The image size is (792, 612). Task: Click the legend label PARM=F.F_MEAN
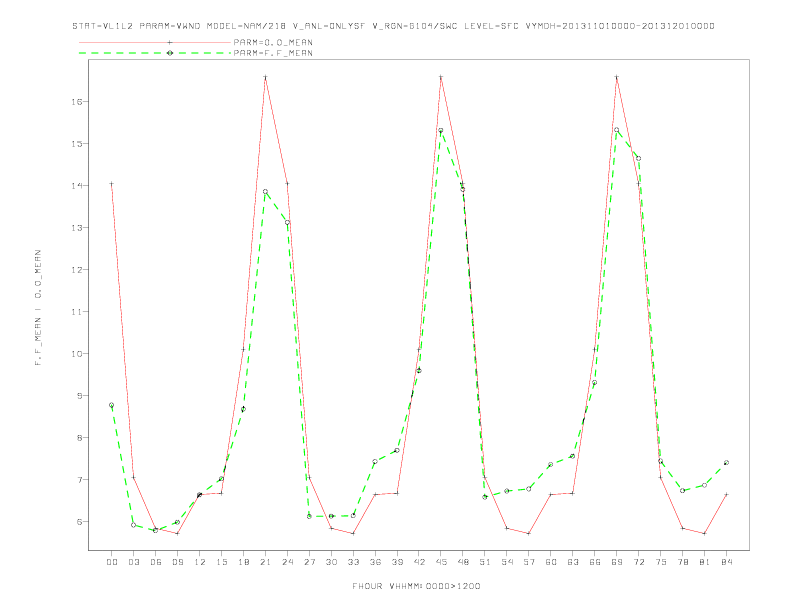coord(273,53)
